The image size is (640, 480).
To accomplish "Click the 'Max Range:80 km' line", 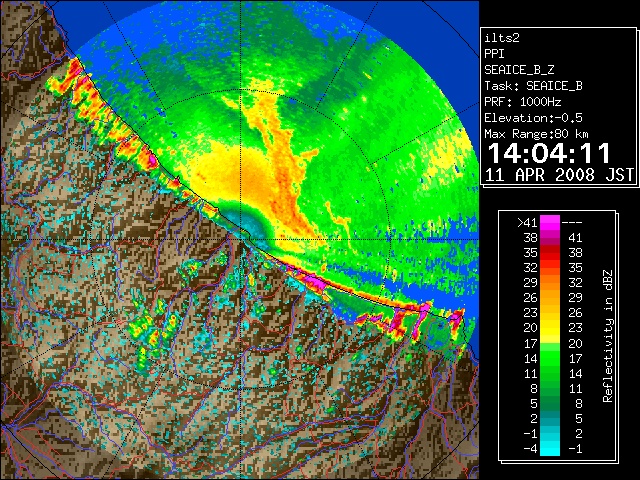I will (x=537, y=134).
